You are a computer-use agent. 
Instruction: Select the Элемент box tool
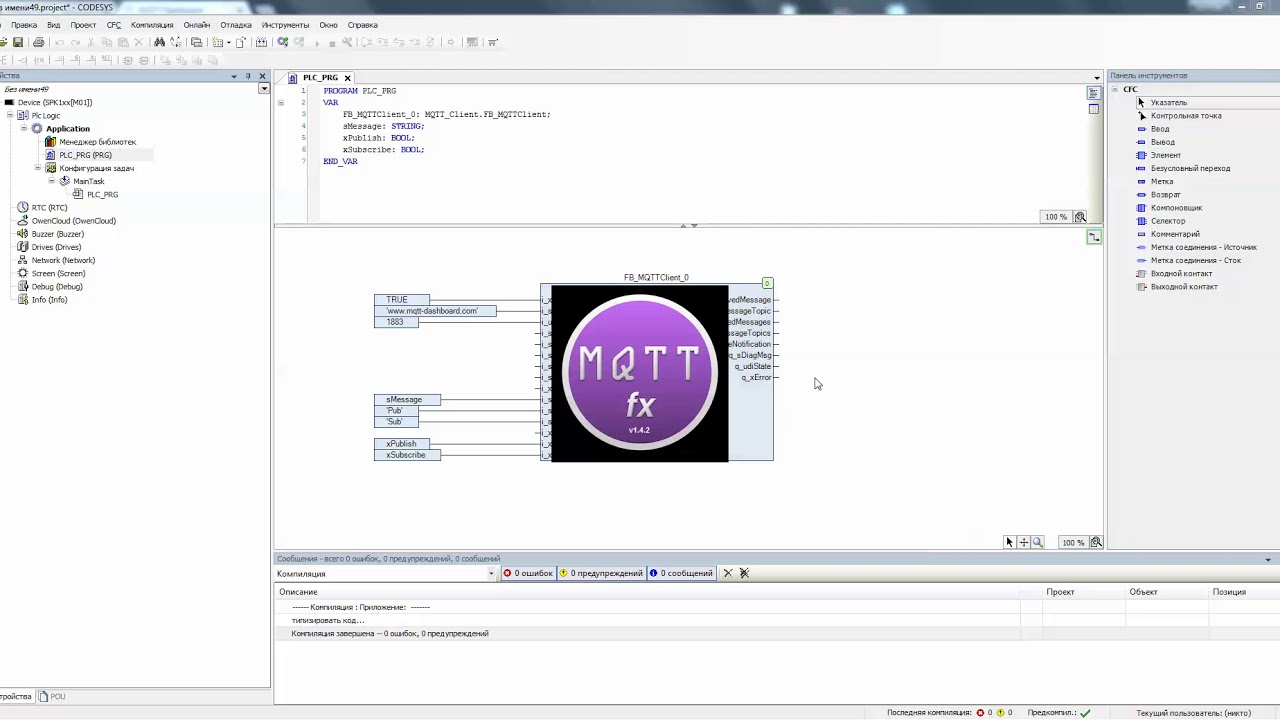point(1165,155)
